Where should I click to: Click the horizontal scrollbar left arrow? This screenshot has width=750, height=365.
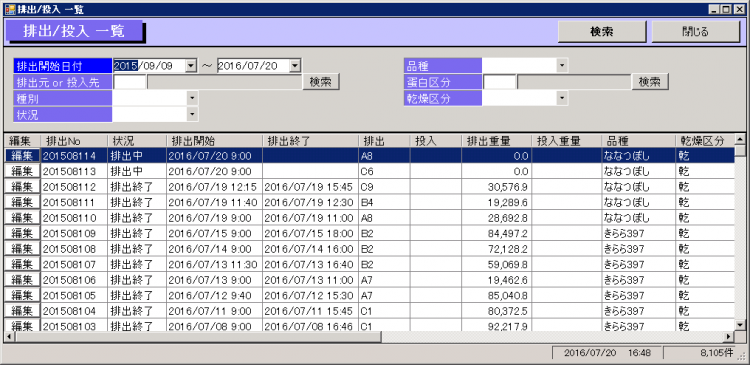tap(10, 336)
